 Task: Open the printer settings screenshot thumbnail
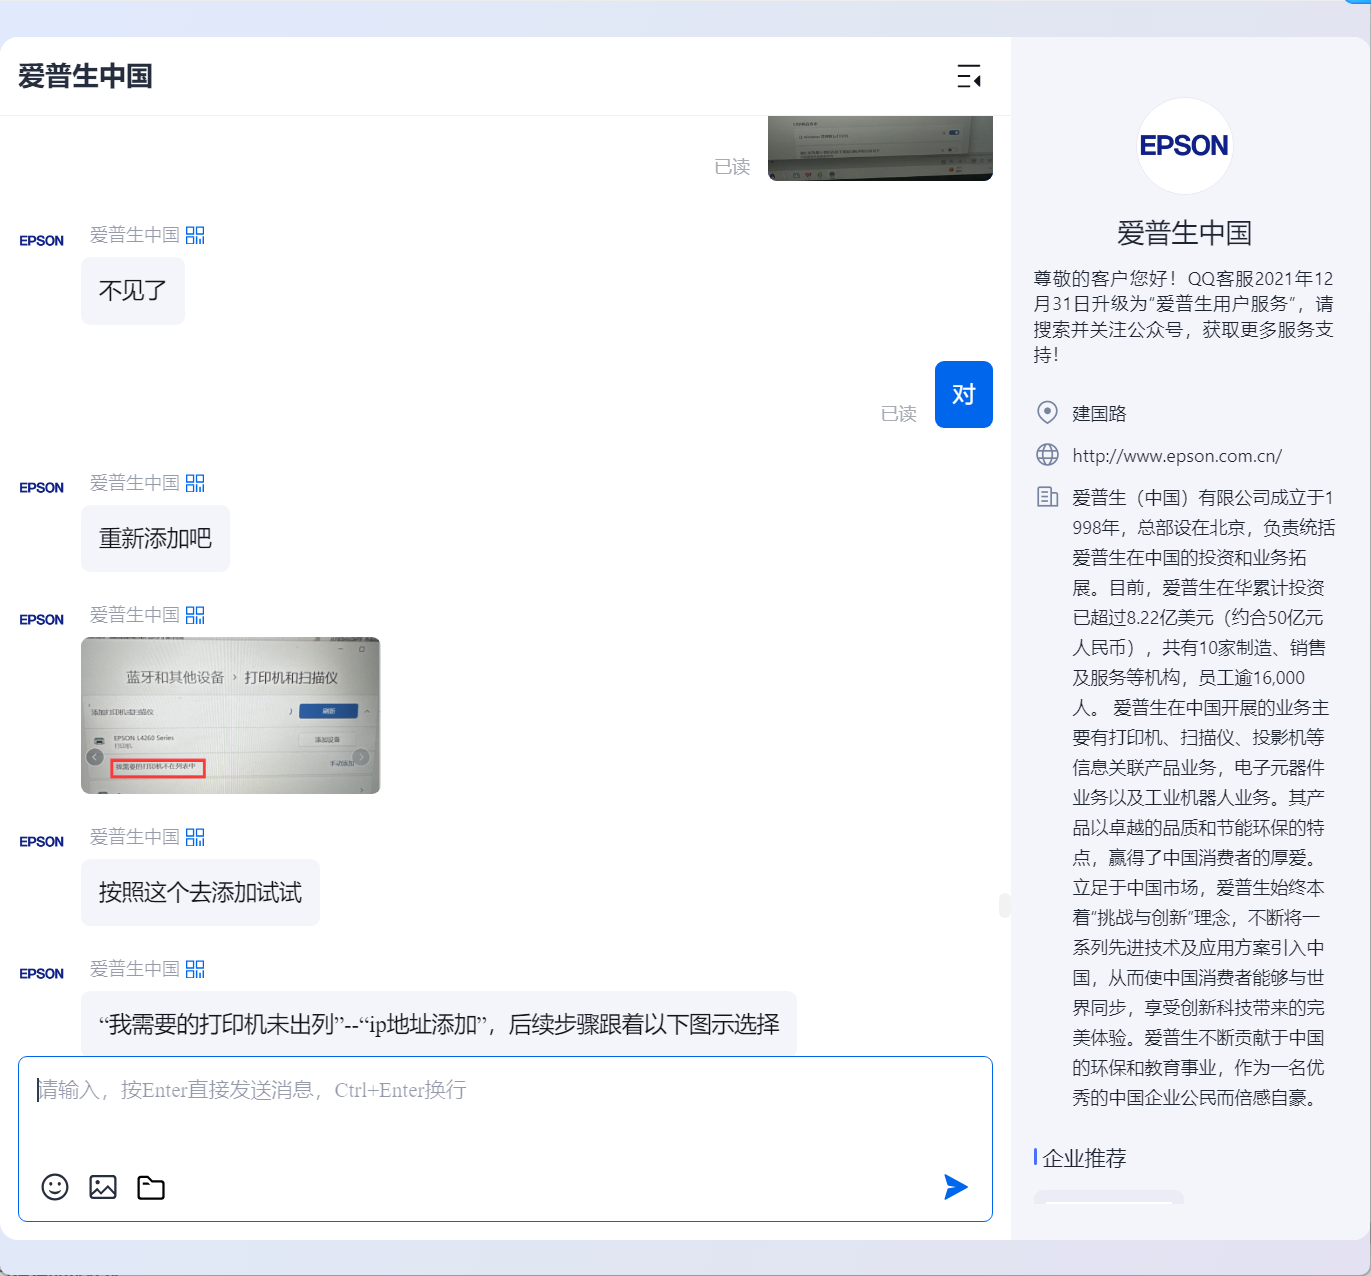tap(230, 715)
